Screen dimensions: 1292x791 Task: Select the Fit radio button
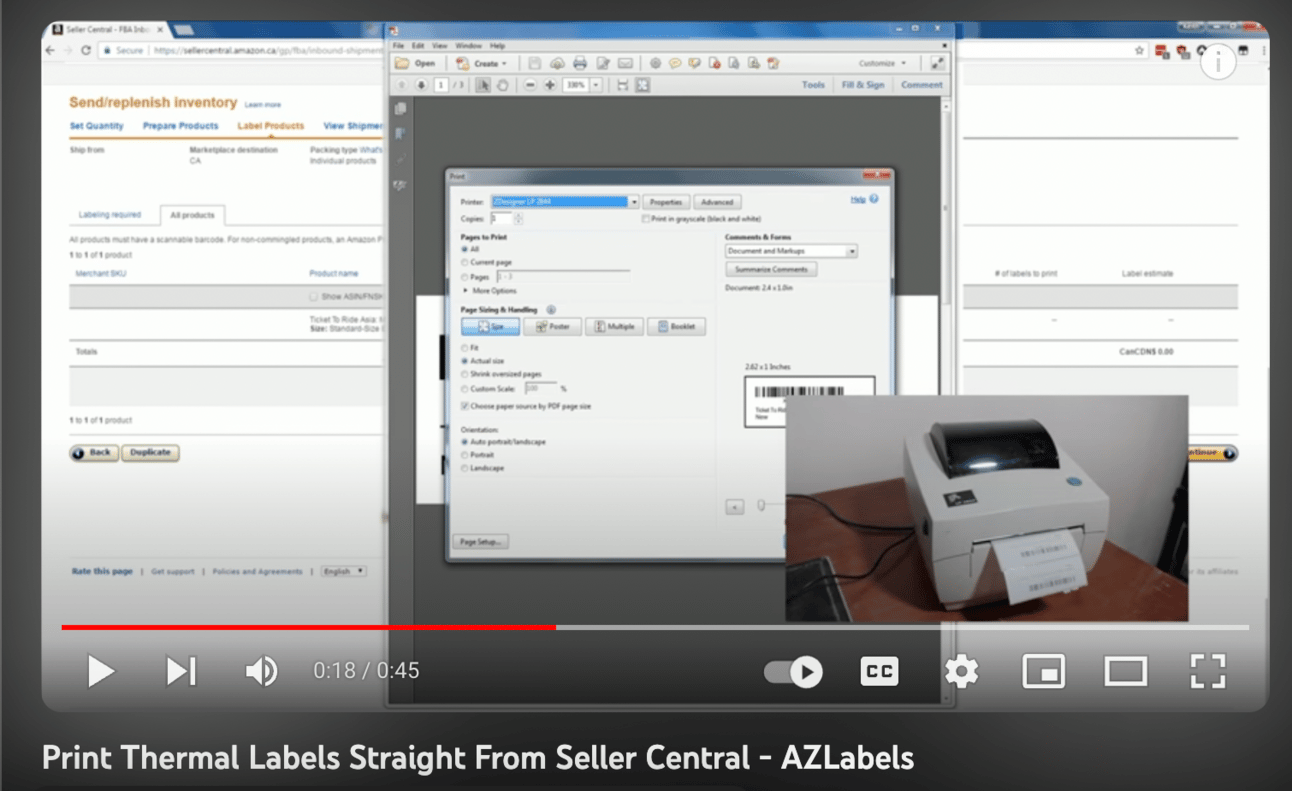[464, 347]
